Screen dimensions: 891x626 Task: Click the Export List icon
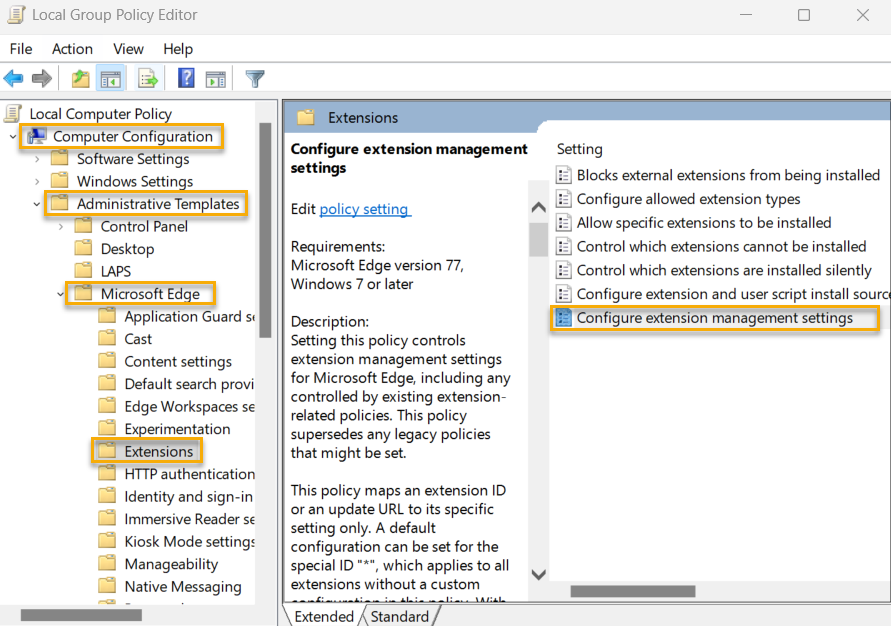146,78
